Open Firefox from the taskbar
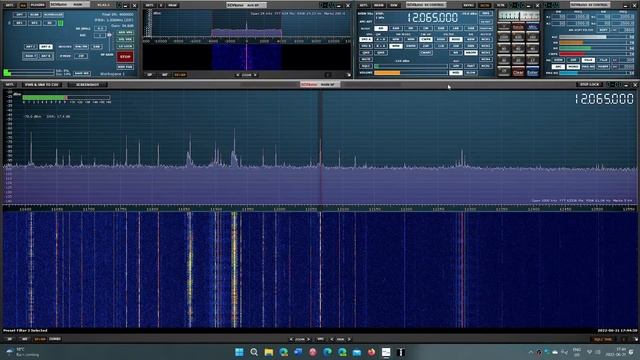The image size is (640, 360). click(x=371, y=352)
